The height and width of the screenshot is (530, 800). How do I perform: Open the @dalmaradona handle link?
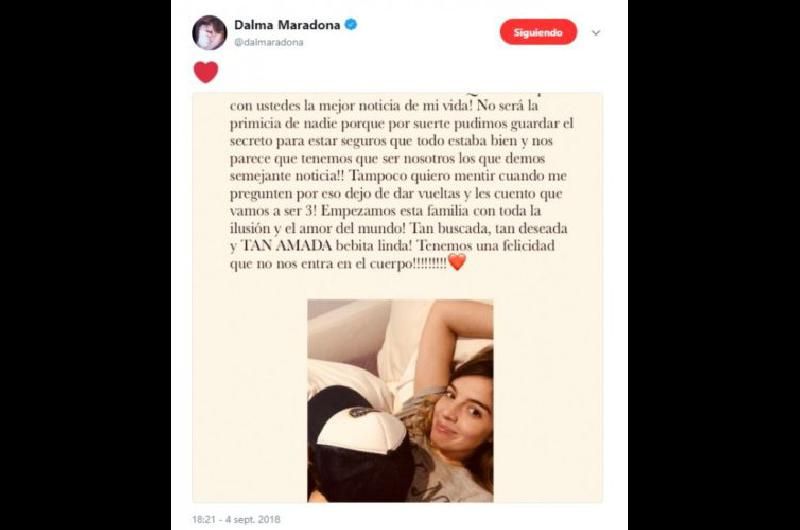(268, 42)
